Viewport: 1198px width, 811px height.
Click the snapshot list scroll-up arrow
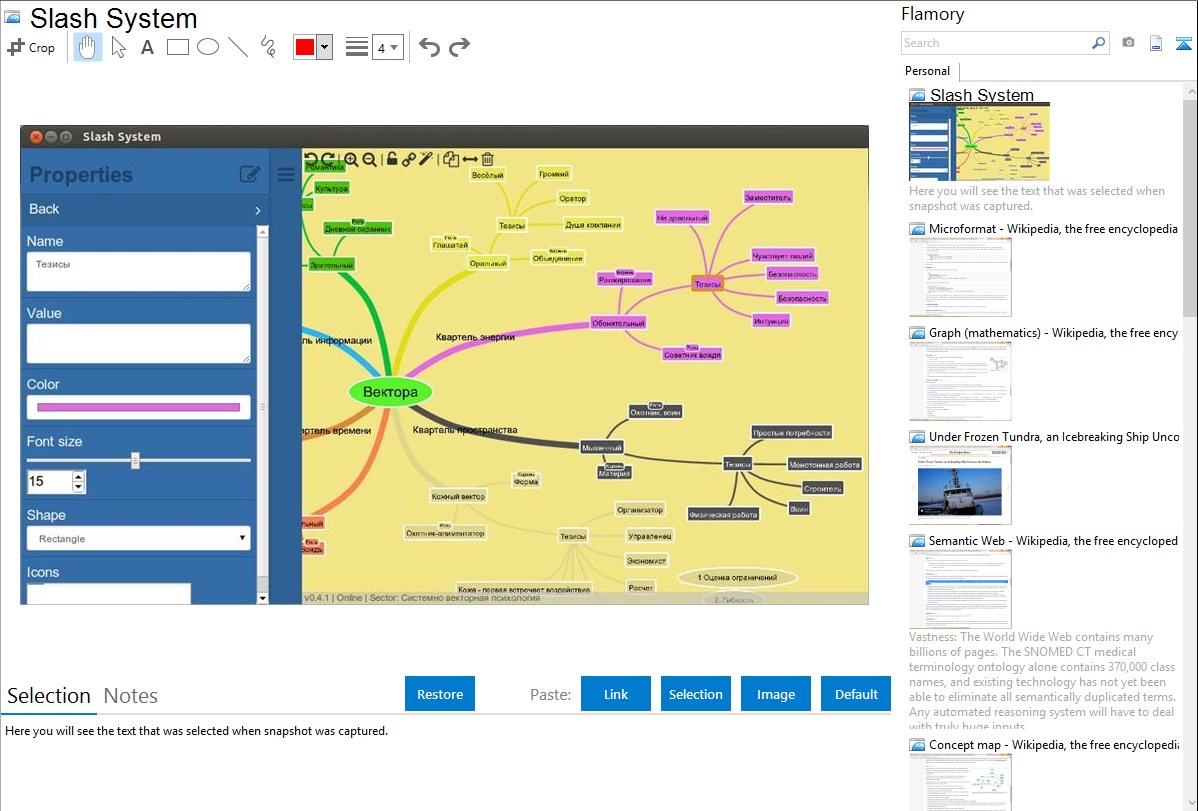pos(1190,91)
